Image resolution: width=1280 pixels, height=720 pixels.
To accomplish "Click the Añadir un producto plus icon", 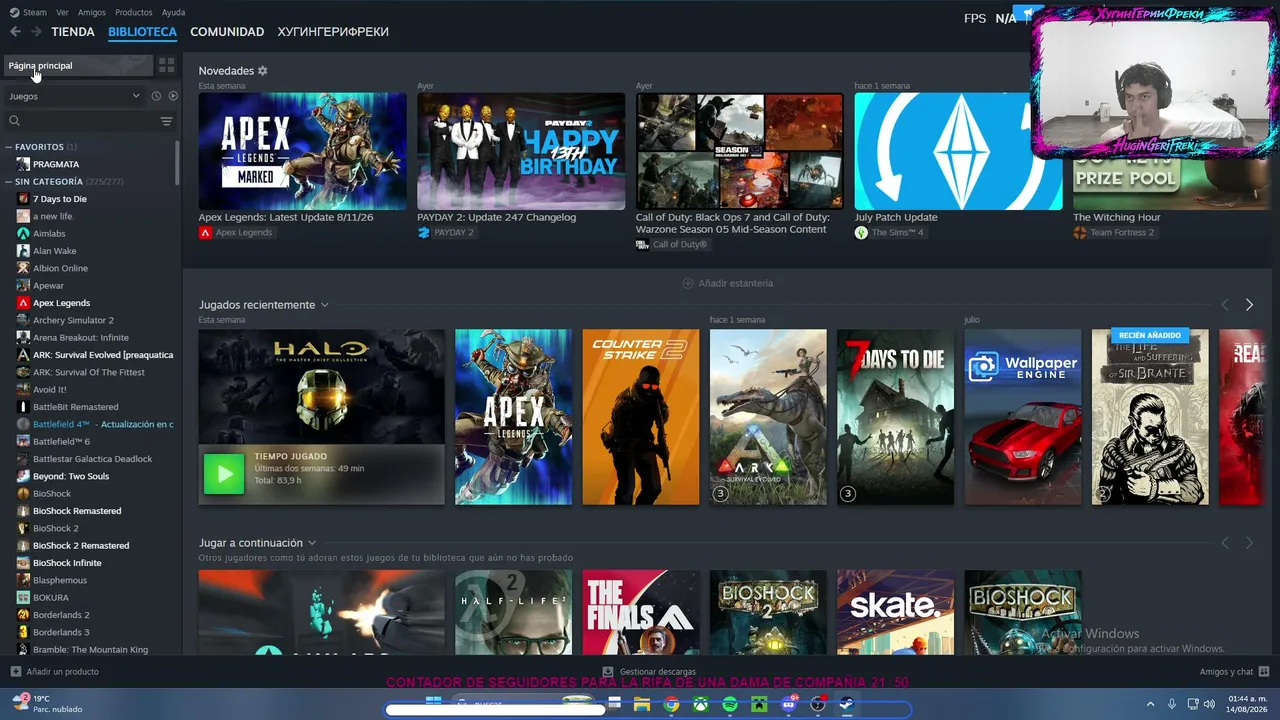I will click(15, 672).
